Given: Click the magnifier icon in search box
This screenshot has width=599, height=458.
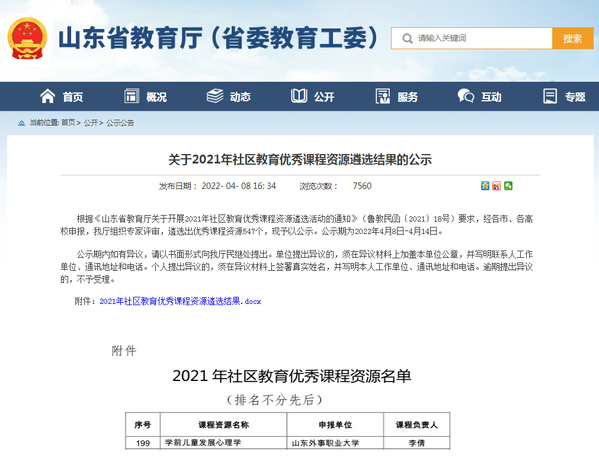Looking at the screenshot, I should 407,38.
